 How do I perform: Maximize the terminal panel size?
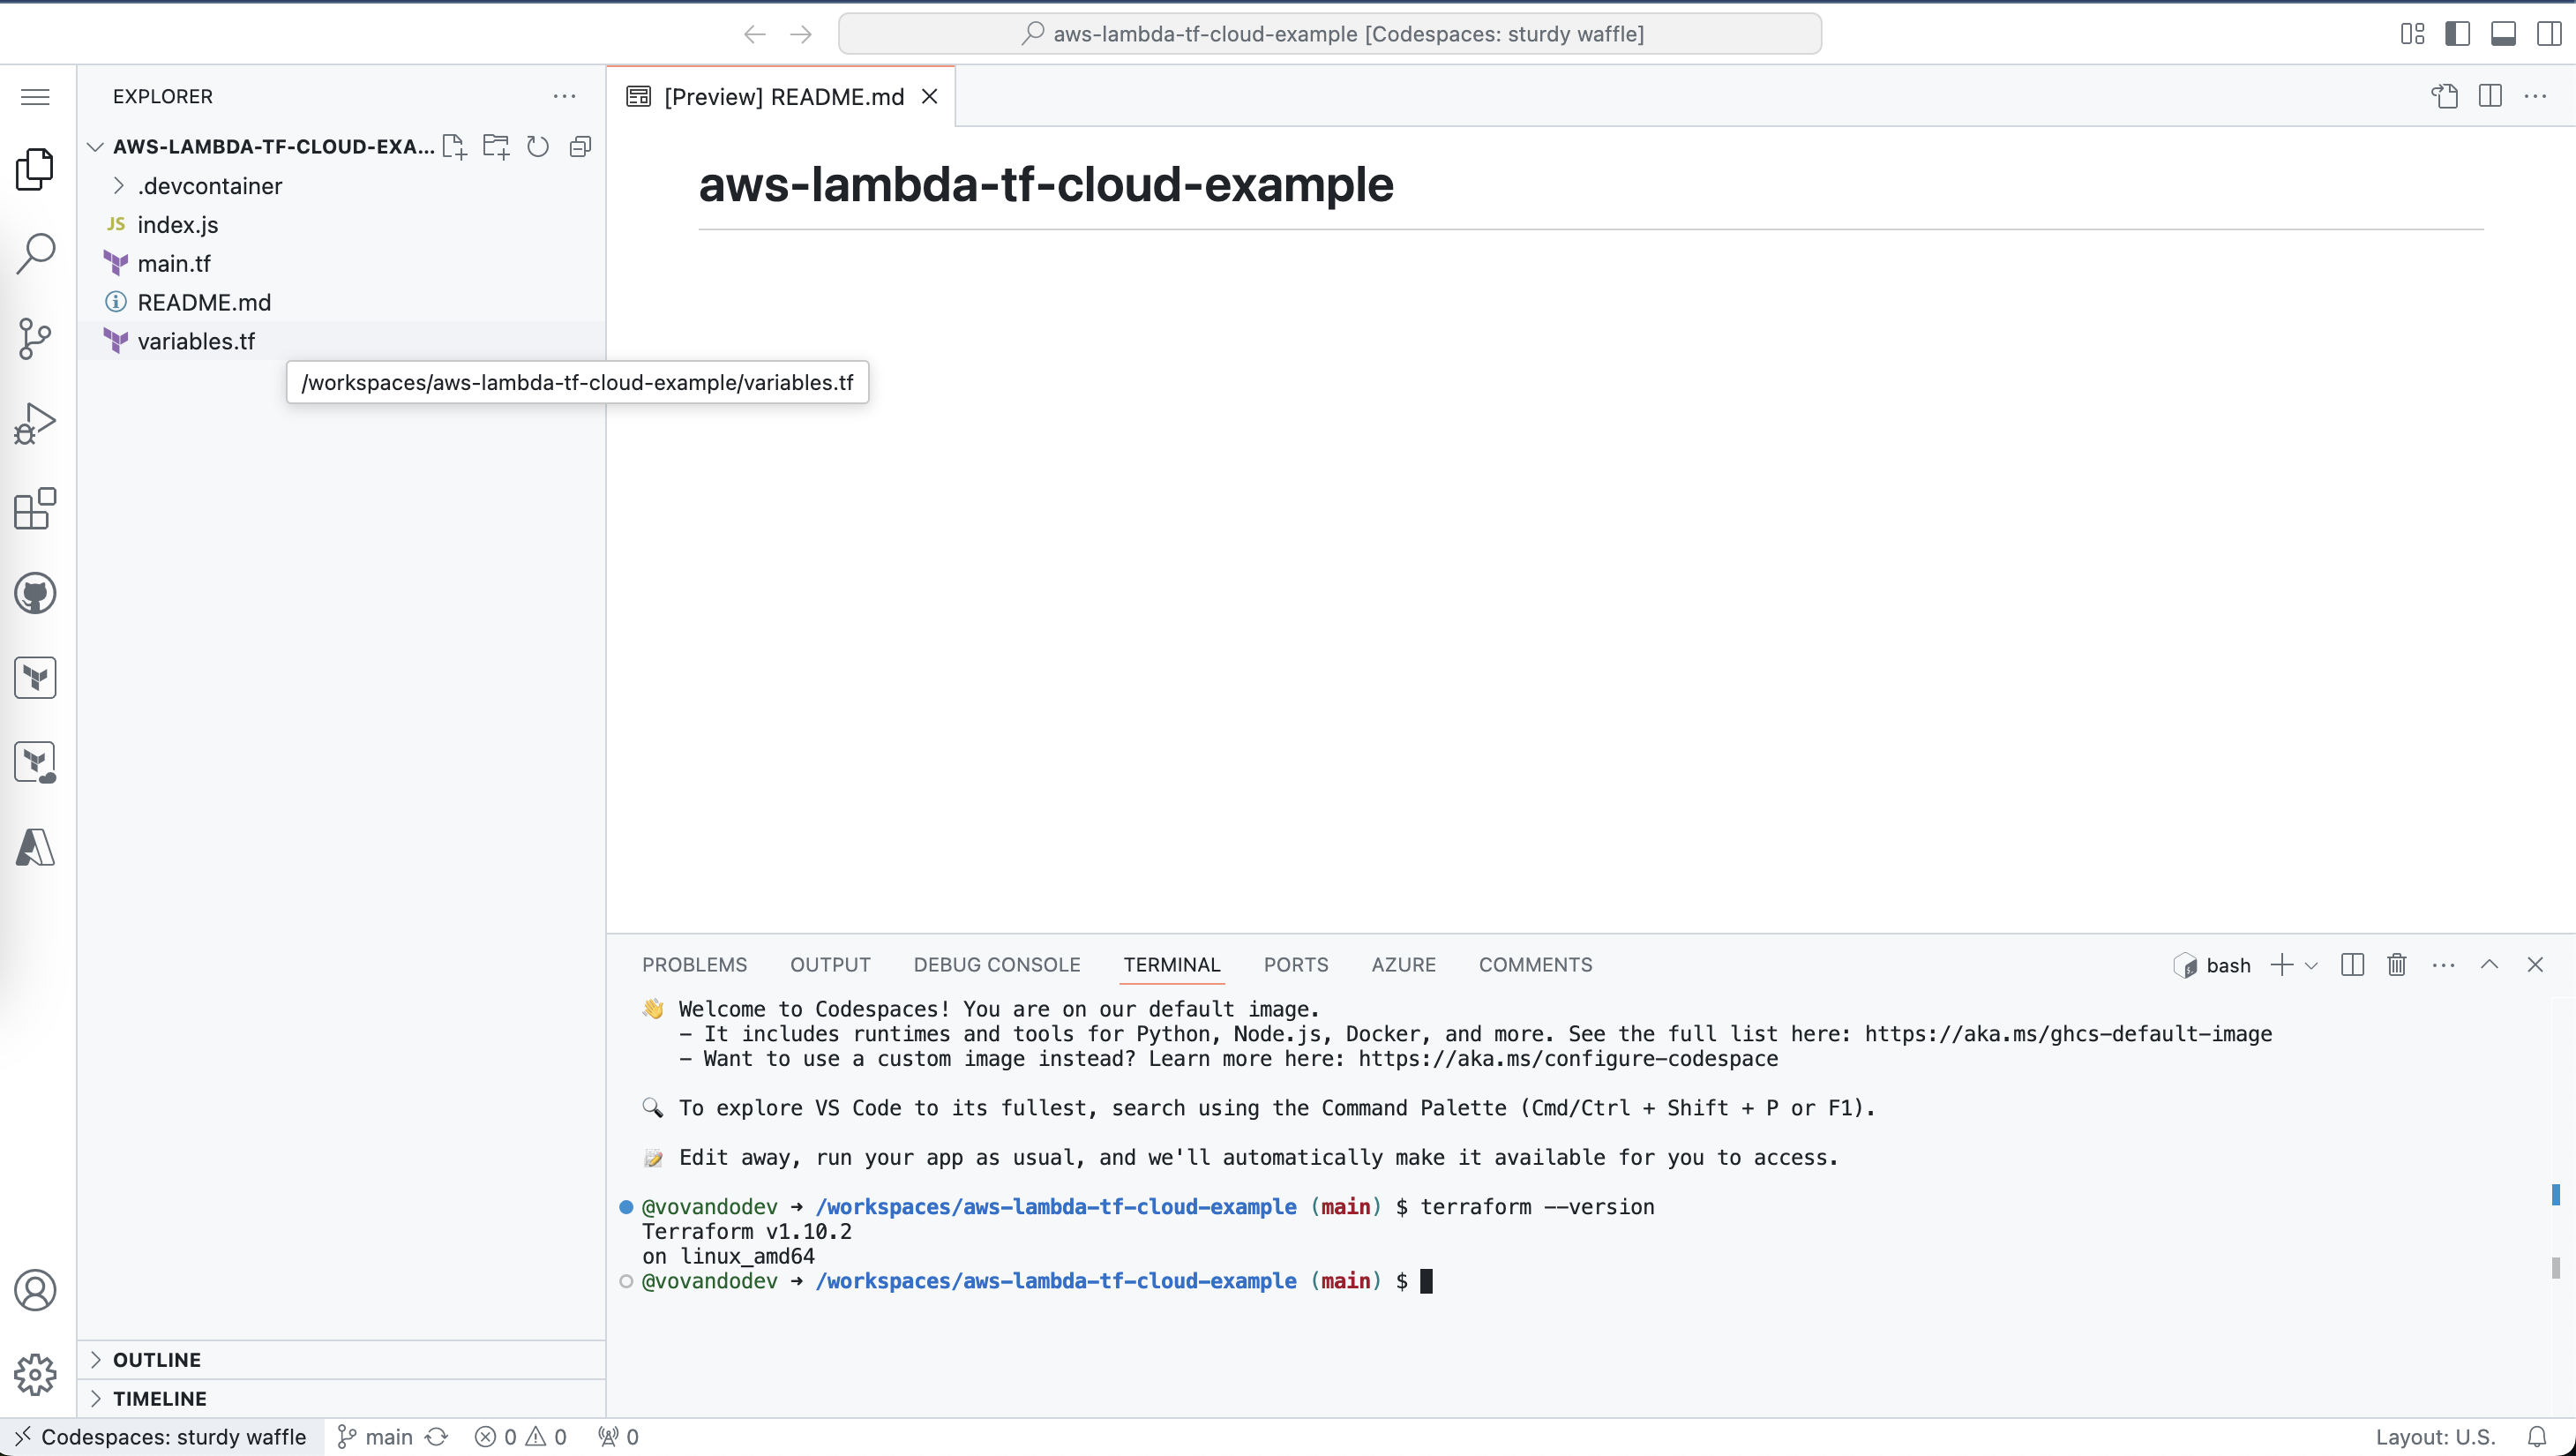2489,965
